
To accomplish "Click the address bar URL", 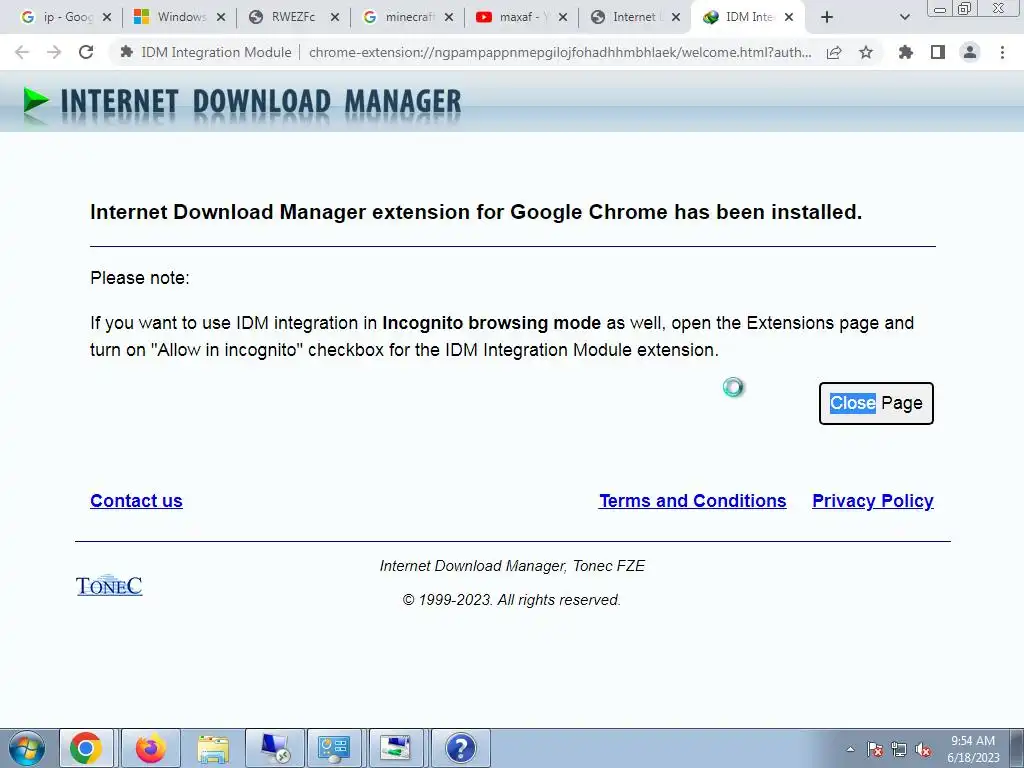I will [x=560, y=52].
